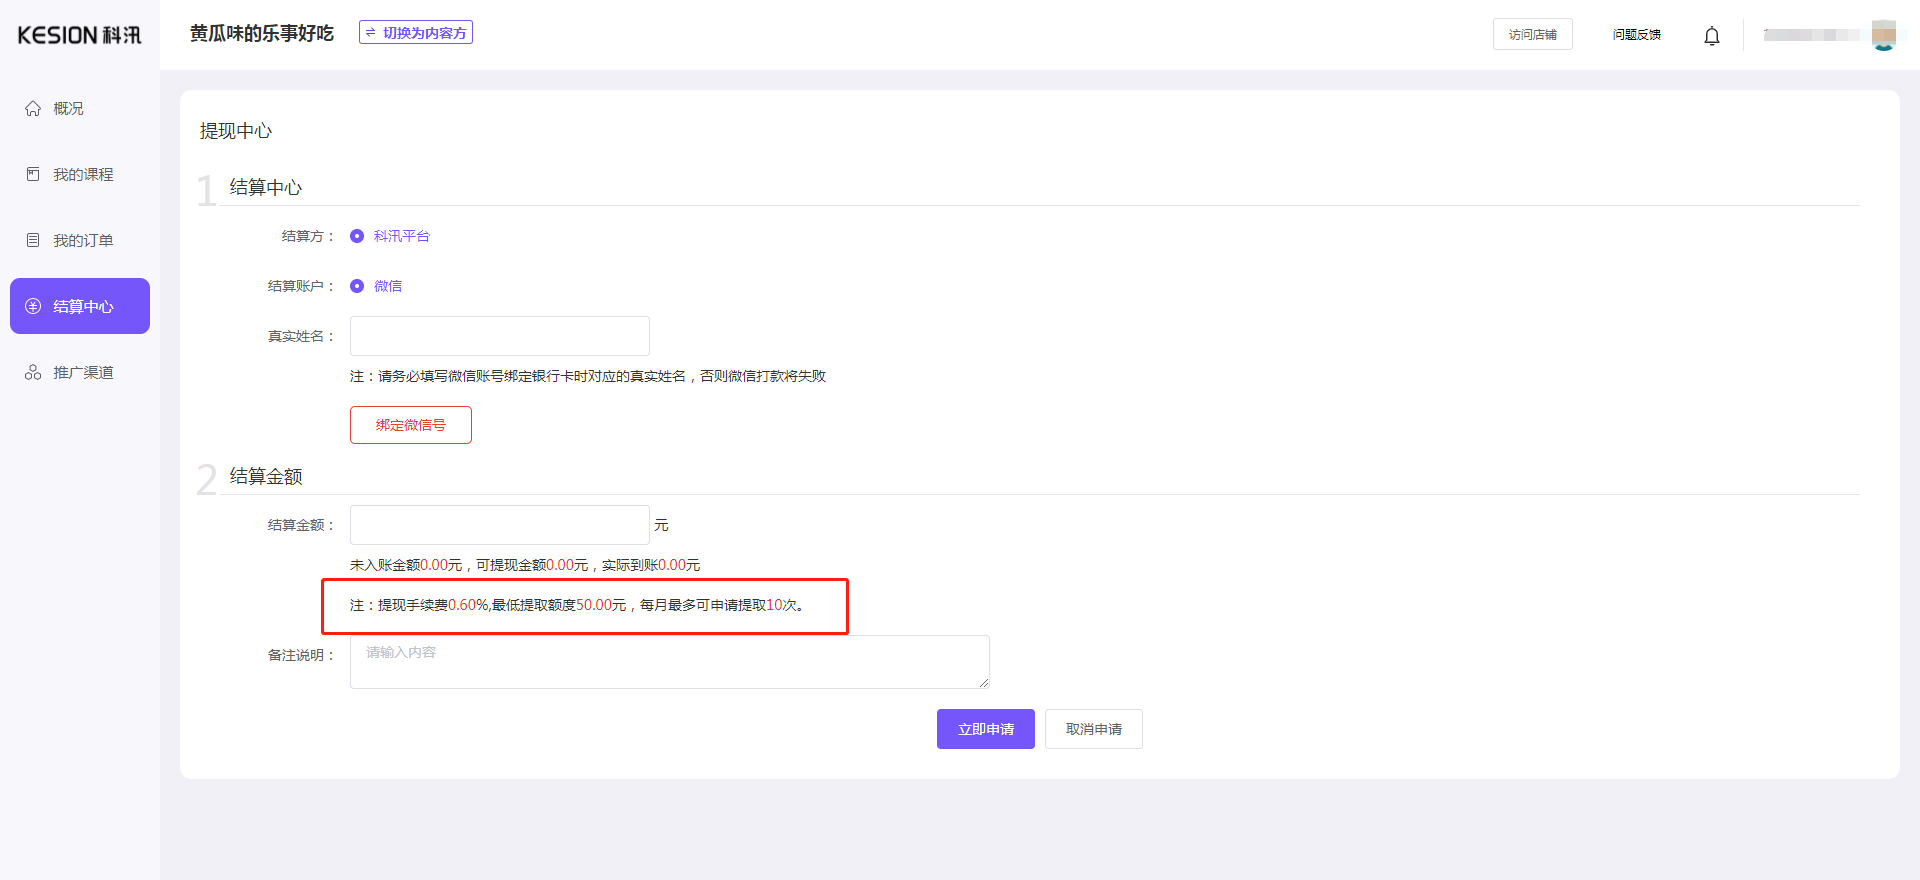Click the 我的订单 list icon
1920x880 pixels.
[x=33, y=240]
